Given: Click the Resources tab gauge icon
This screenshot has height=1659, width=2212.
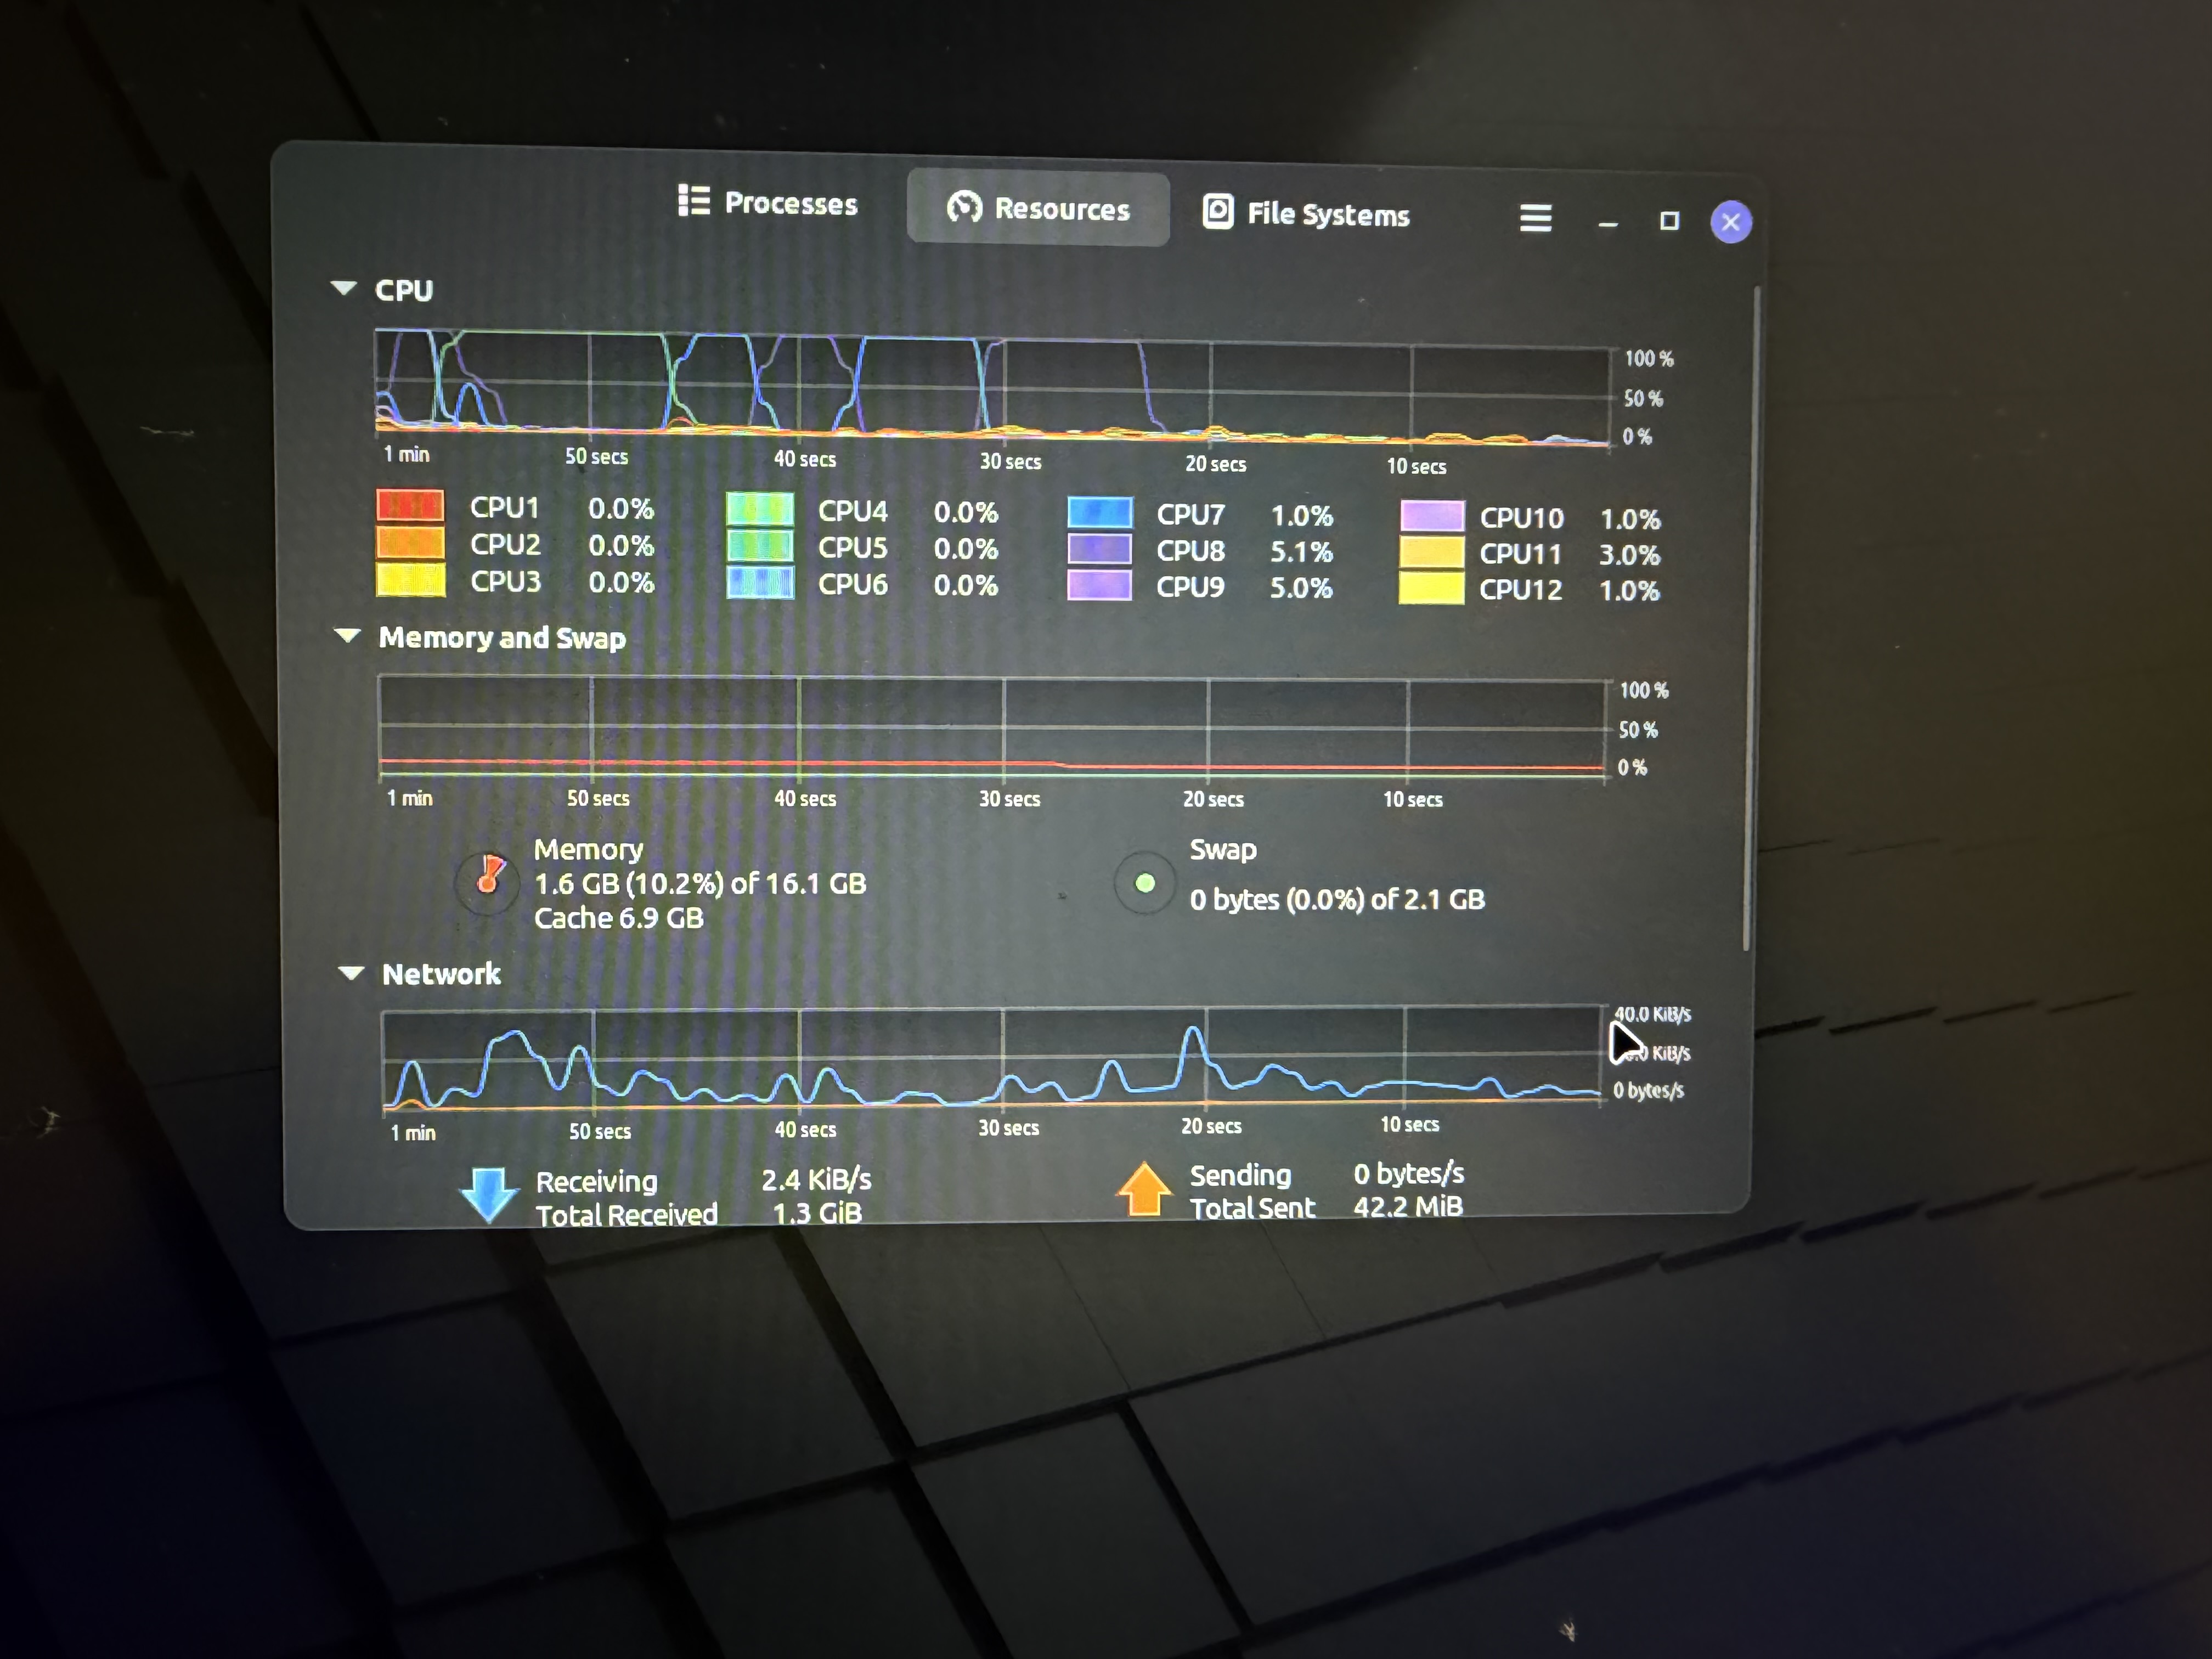Looking at the screenshot, I should pyautogui.click(x=964, y=207).
